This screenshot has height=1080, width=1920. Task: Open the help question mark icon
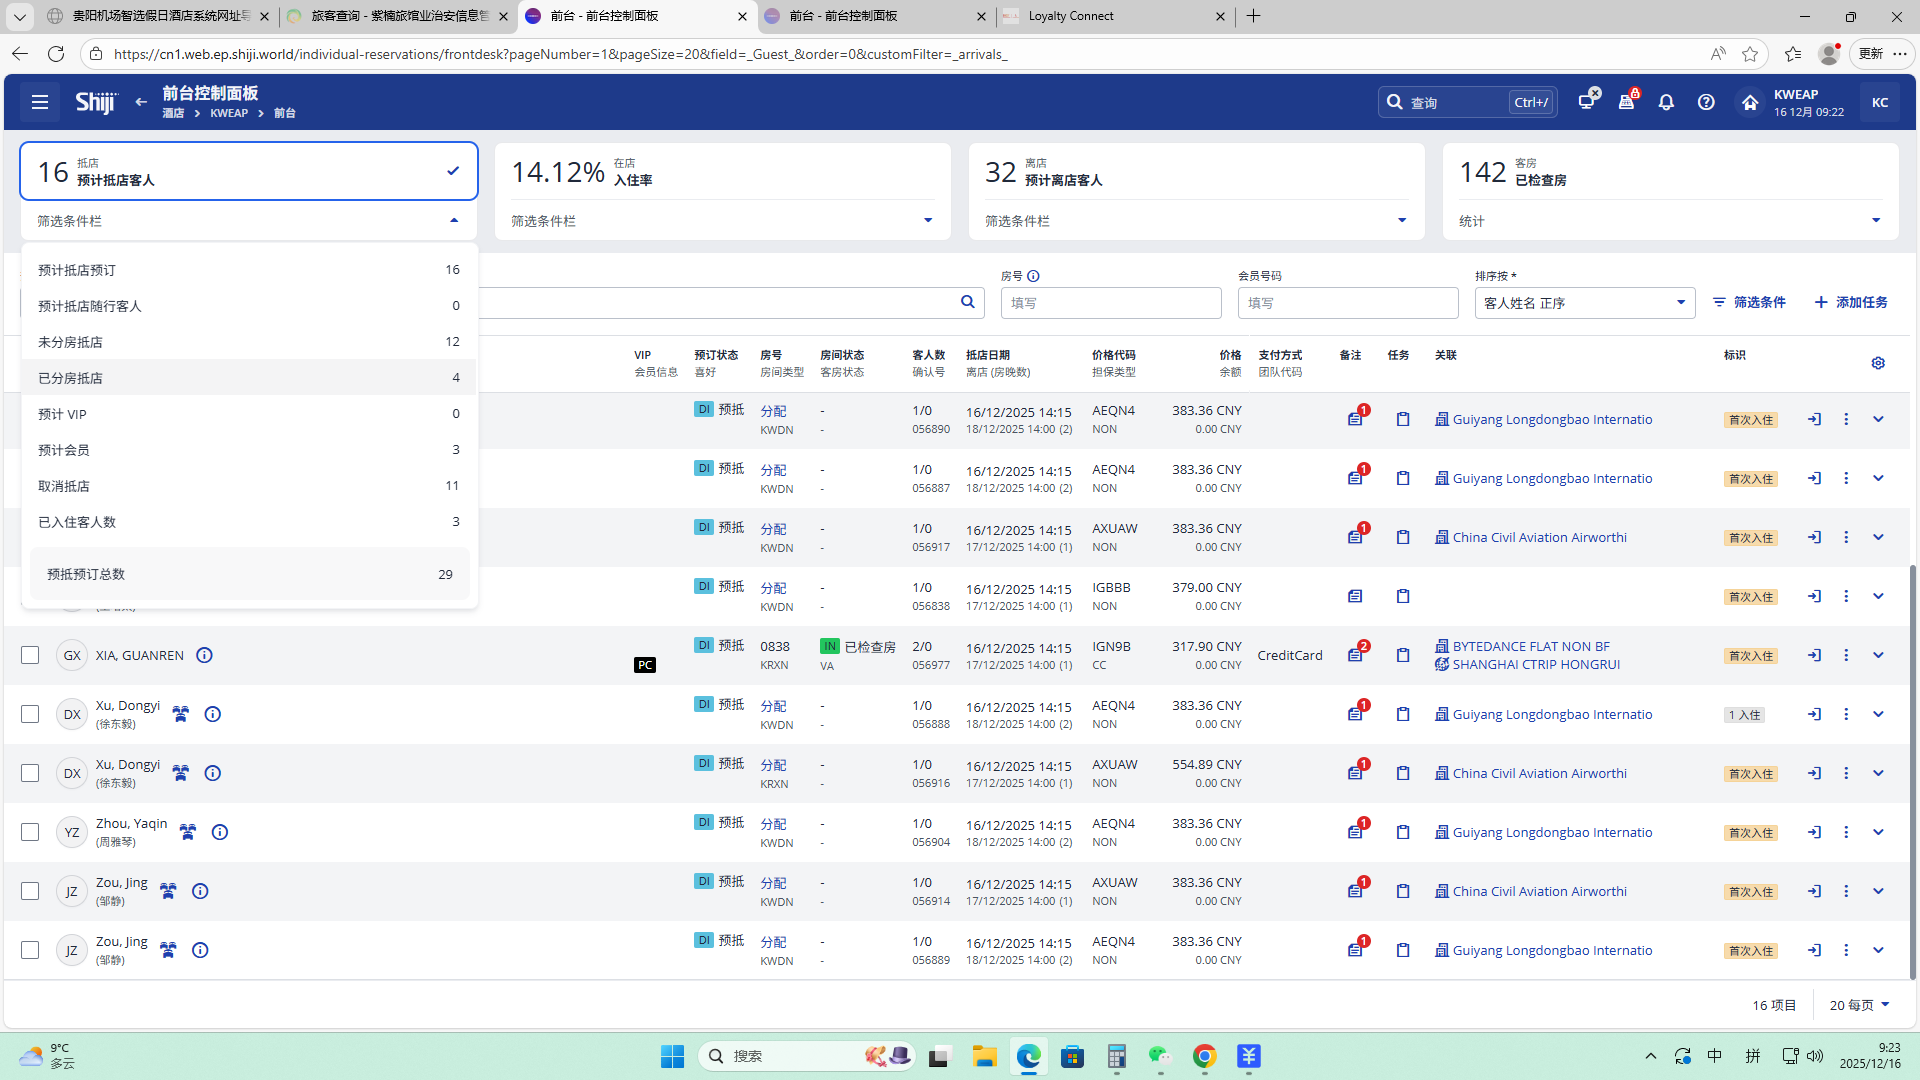pos(1706,102)
